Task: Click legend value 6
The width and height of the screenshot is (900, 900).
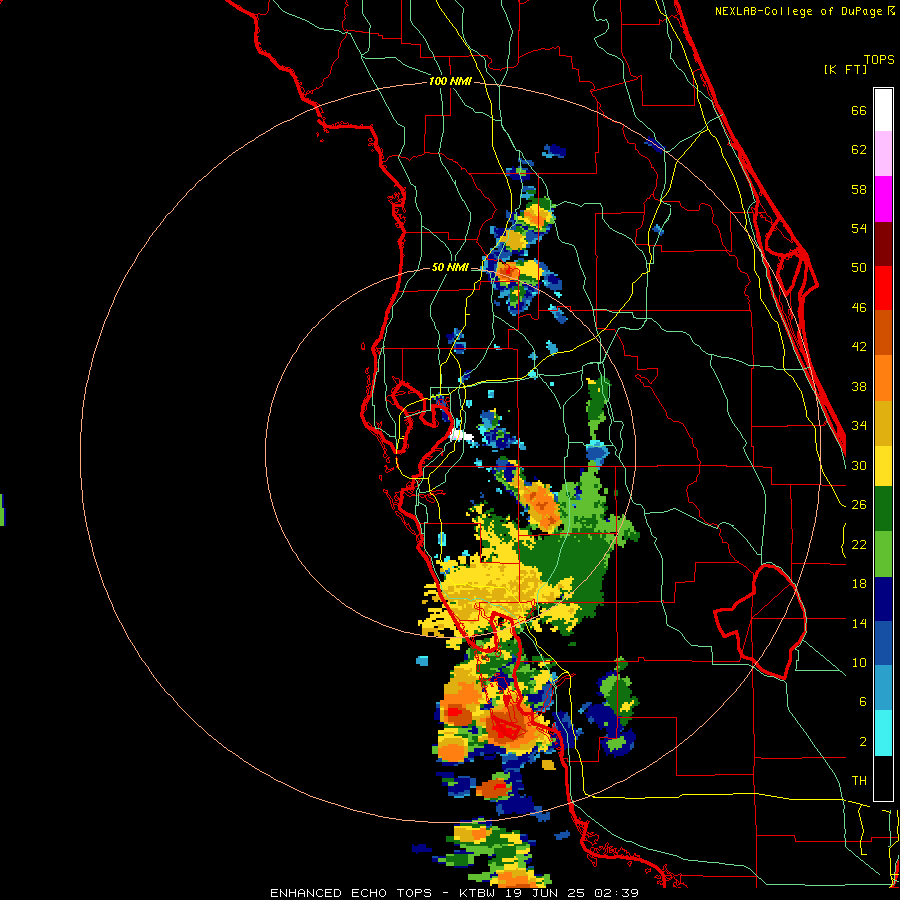Action: (x=863, y=702)
